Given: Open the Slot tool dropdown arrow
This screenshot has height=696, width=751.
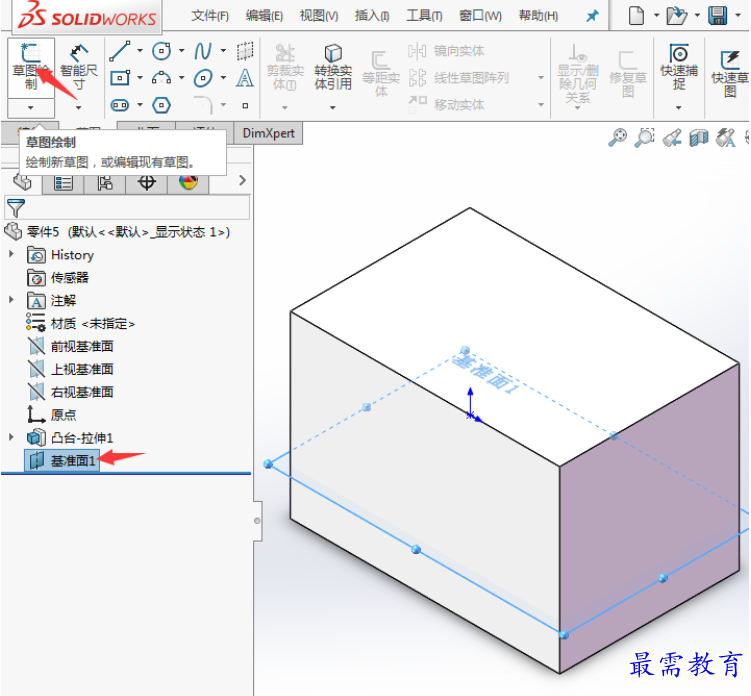Looking at the screenshot, I should click(140, 105).
